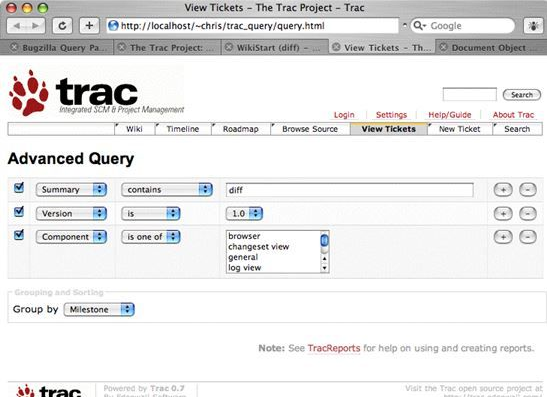Add bookmark with the plus toolbar button
This screenshot has height=397, width=547.
(89, 26)
